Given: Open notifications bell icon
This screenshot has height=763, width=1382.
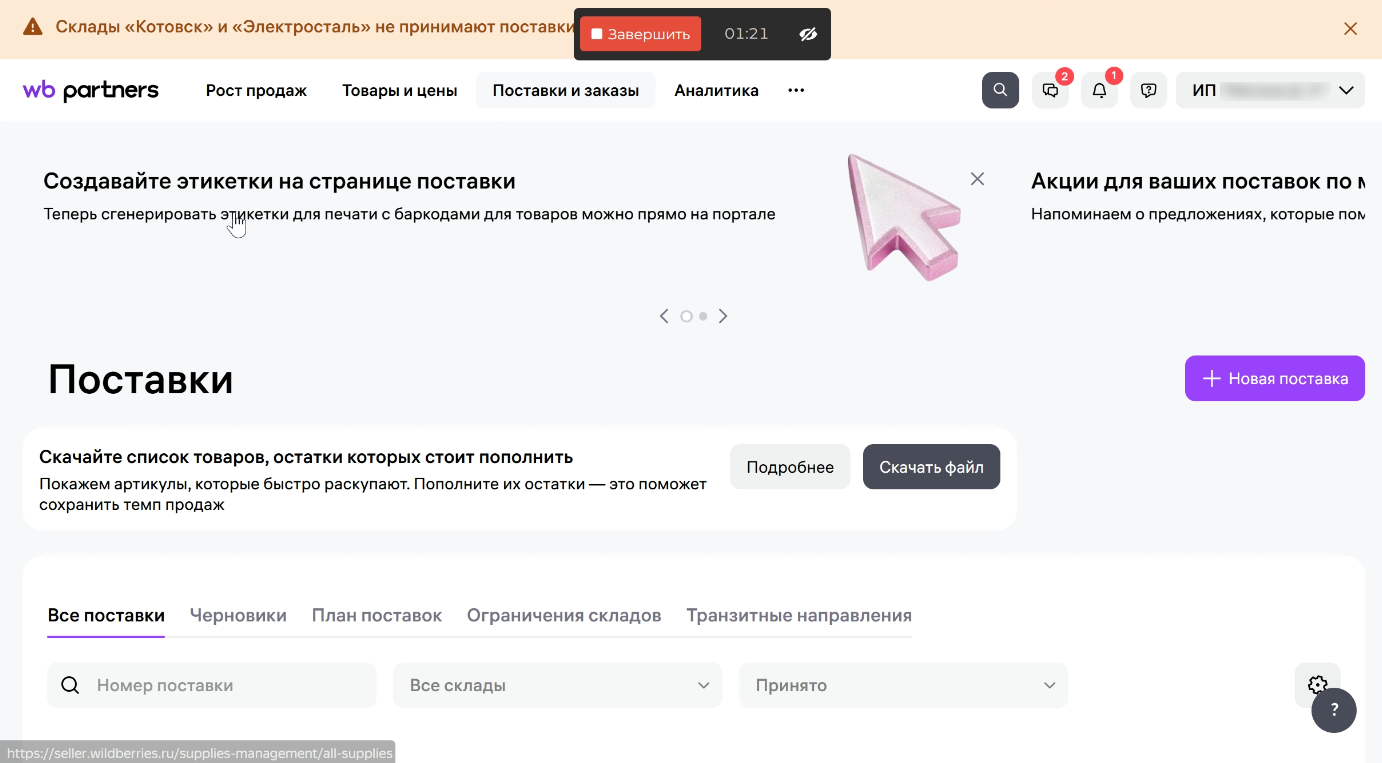Looking at the screenshot, I should tap(1099, 90).
